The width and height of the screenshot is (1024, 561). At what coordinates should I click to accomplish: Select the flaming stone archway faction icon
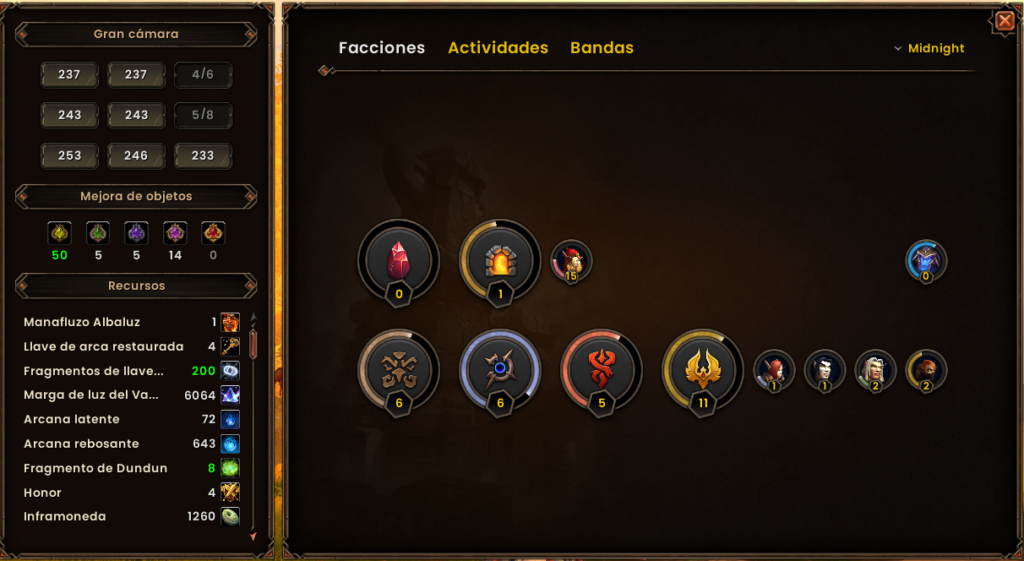click(x=500, y=261)
